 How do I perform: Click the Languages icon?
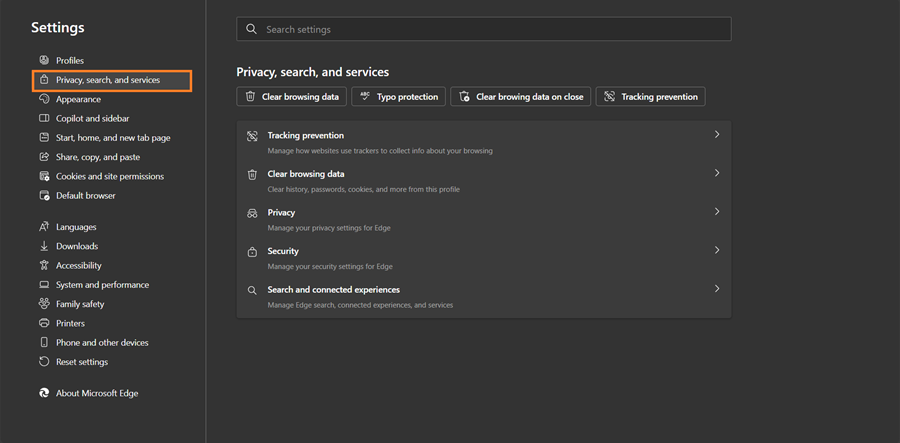(44, 227)
